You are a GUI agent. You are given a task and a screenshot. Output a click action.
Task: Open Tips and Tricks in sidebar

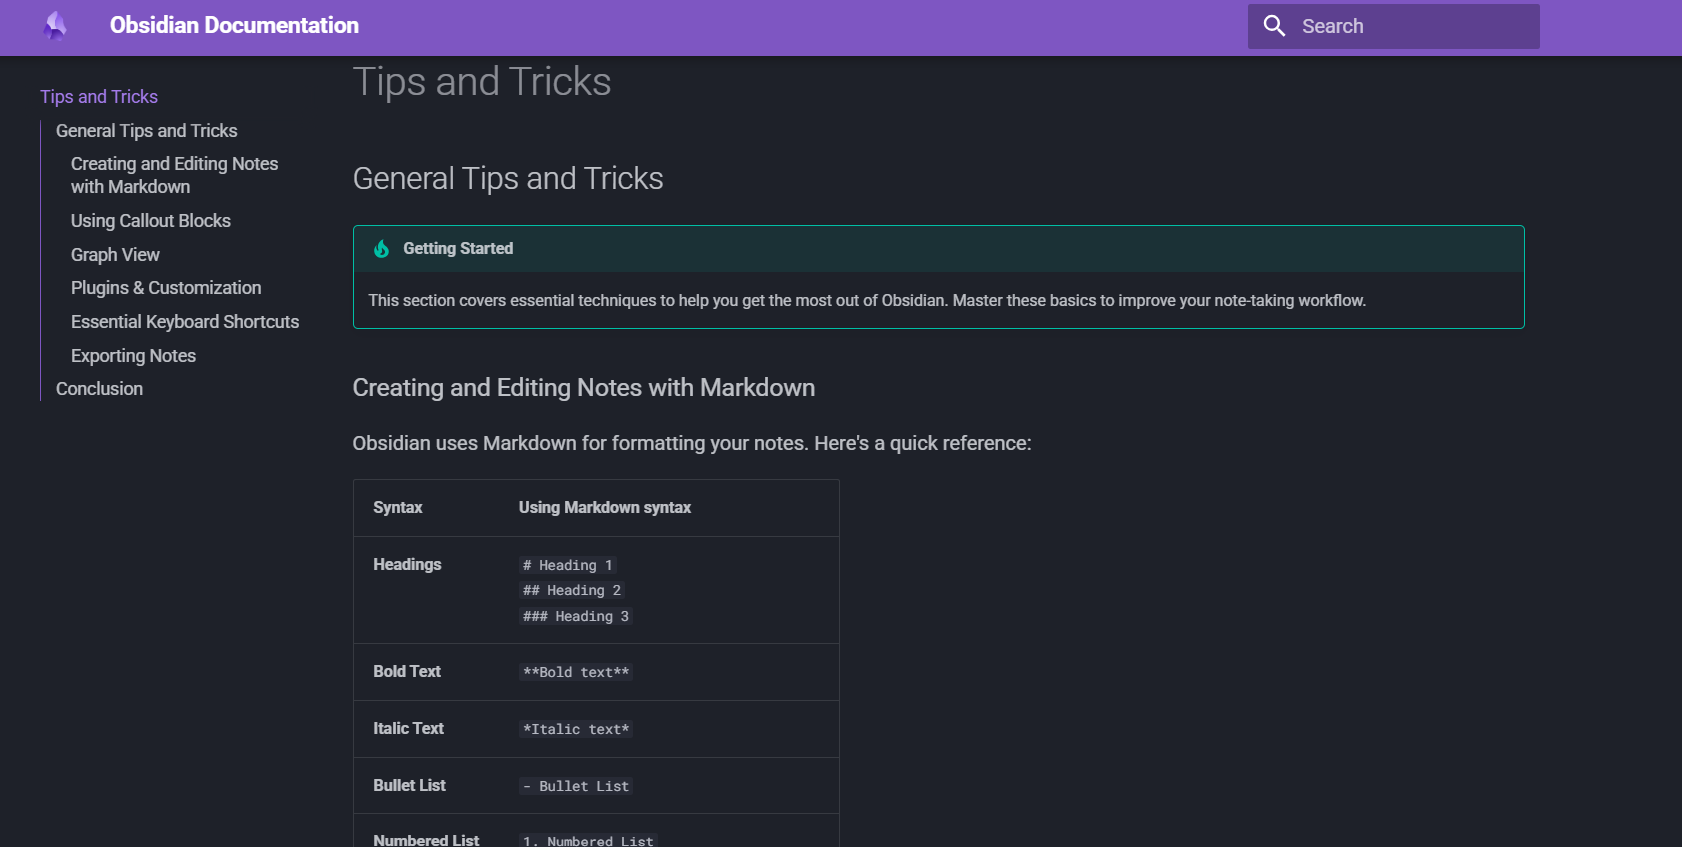pos(99,97)
